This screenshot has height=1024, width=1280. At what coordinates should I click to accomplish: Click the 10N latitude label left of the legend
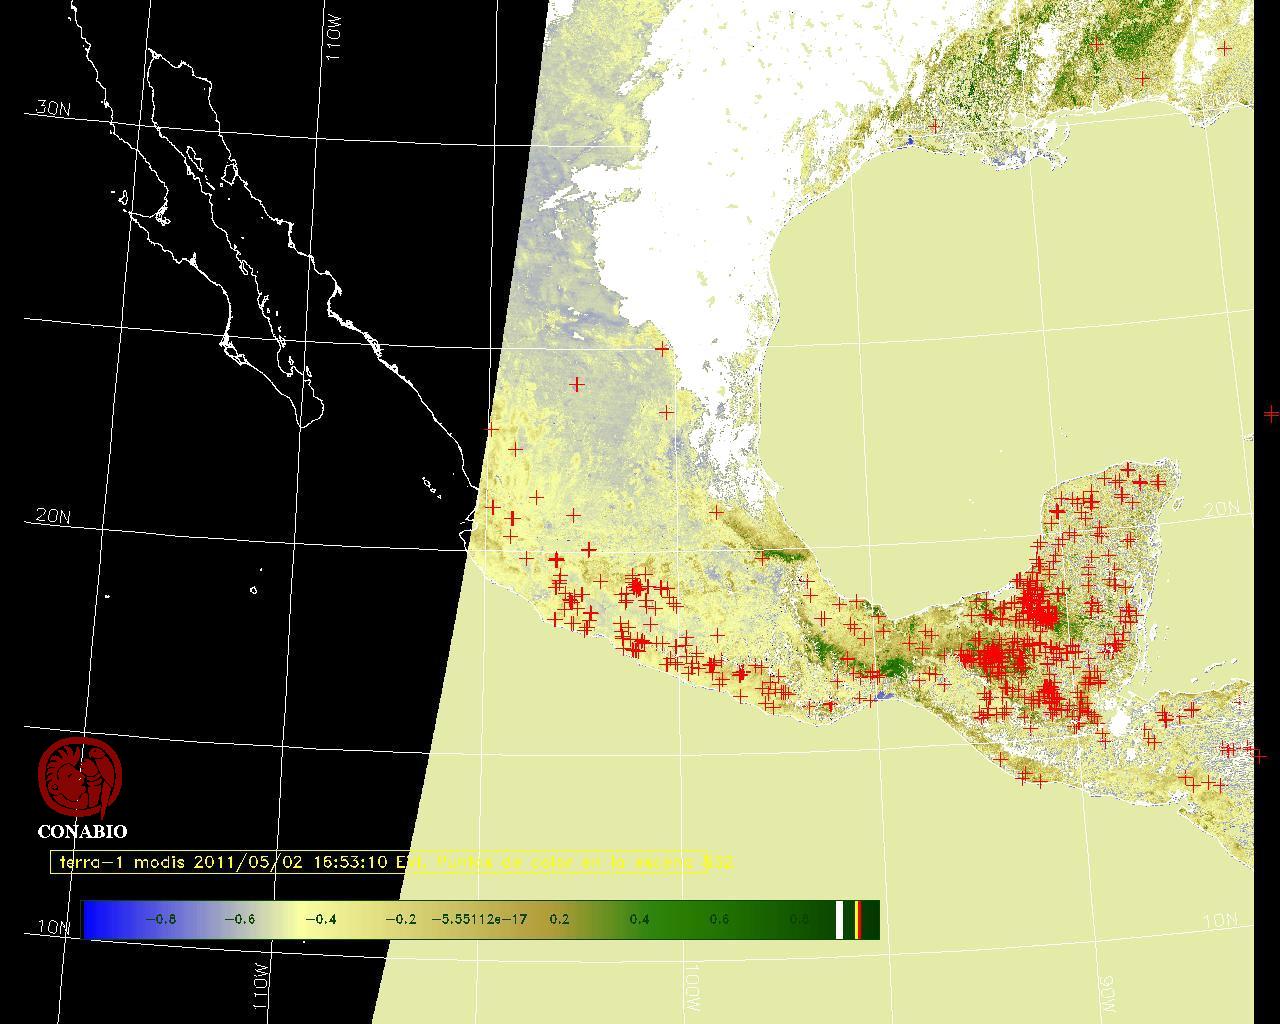point(55,927)
